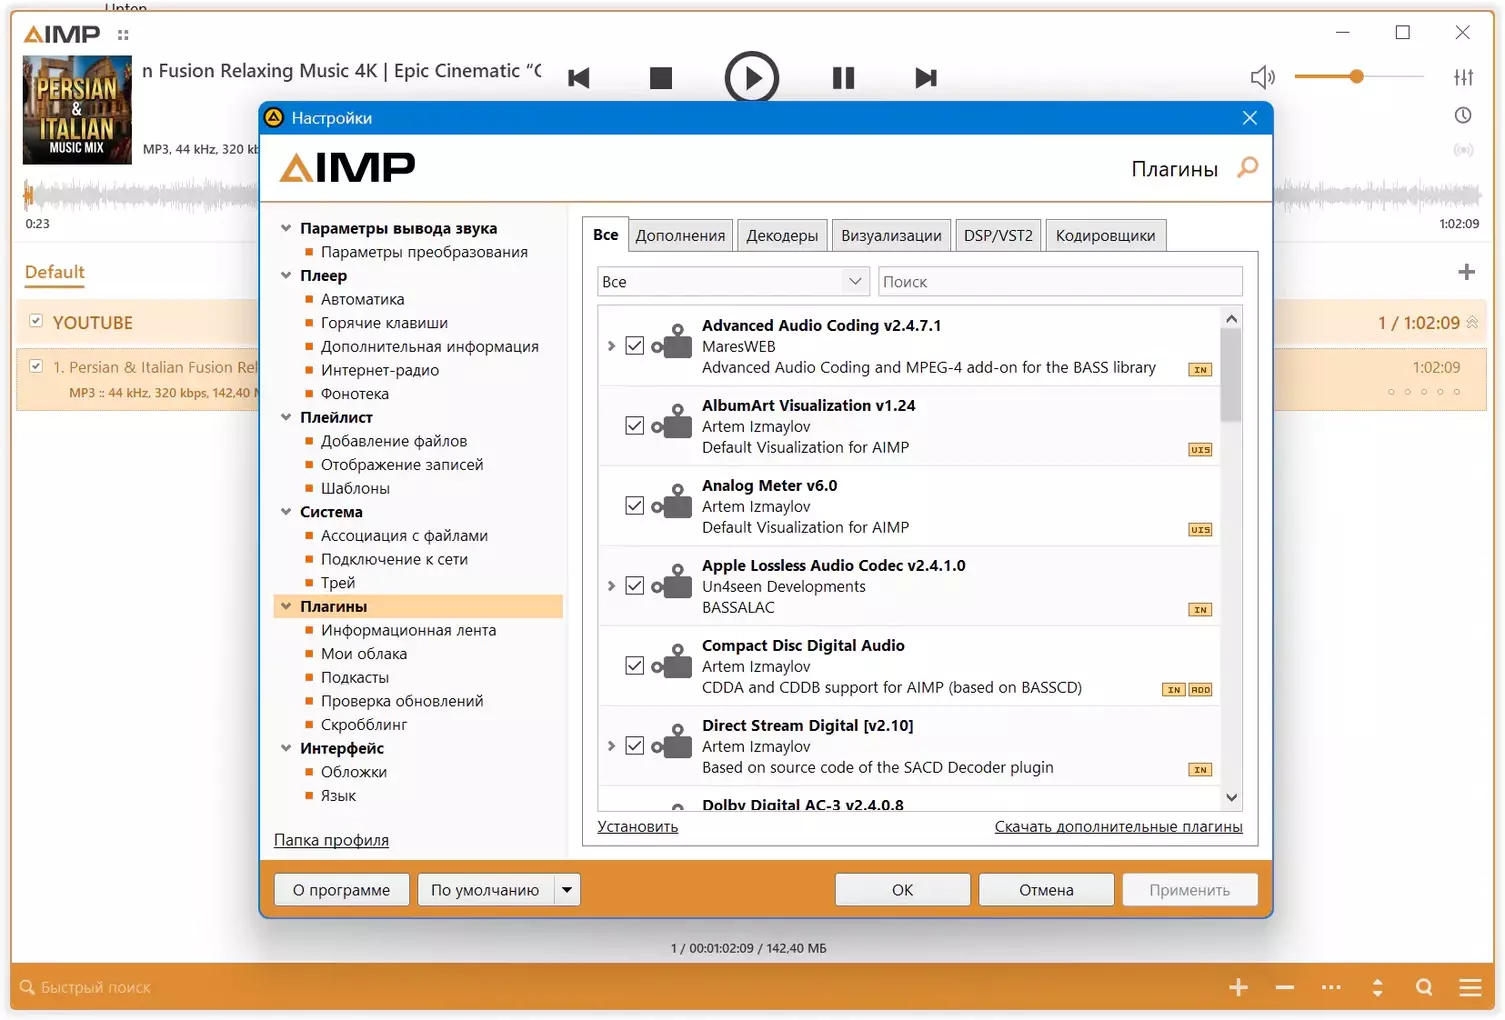Screen dimensions: 1505x1020
Task: Switch to the Дополнения tab
Action: [x=680, y=236]
